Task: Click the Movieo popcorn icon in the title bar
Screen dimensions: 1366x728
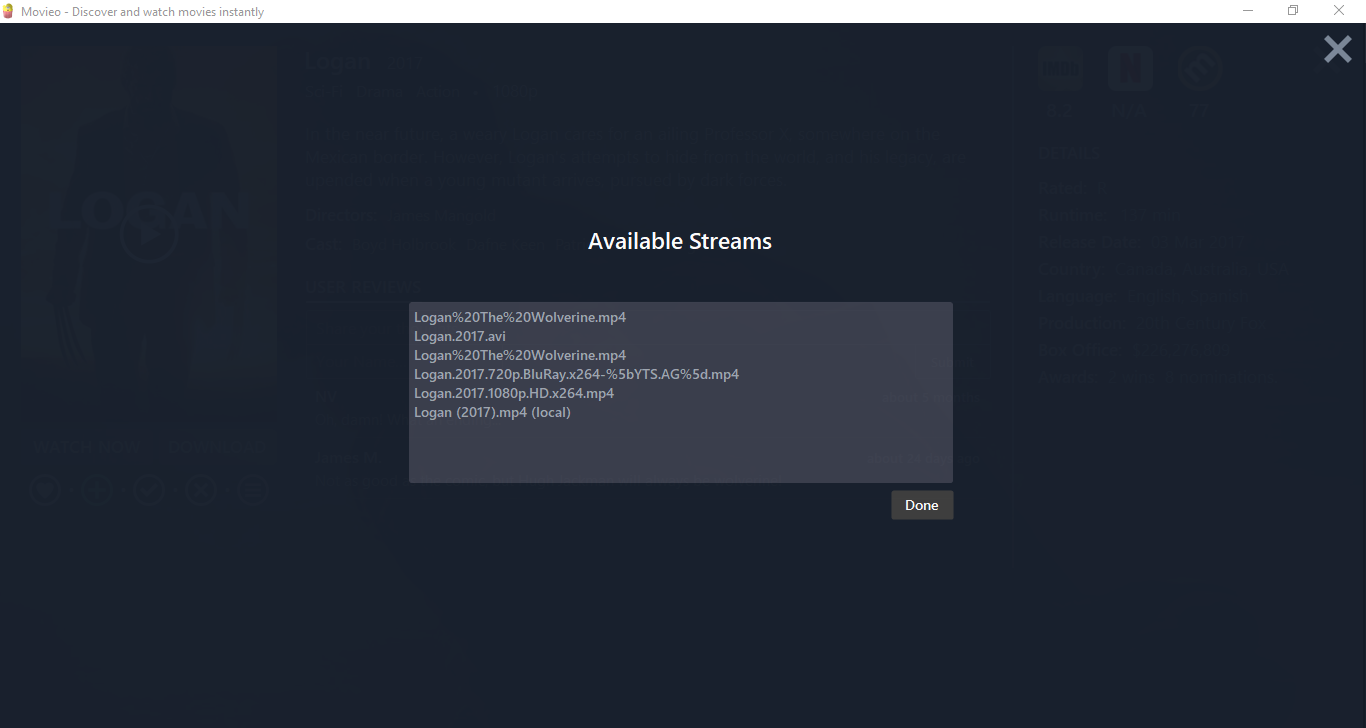Action: pos(8,11)
